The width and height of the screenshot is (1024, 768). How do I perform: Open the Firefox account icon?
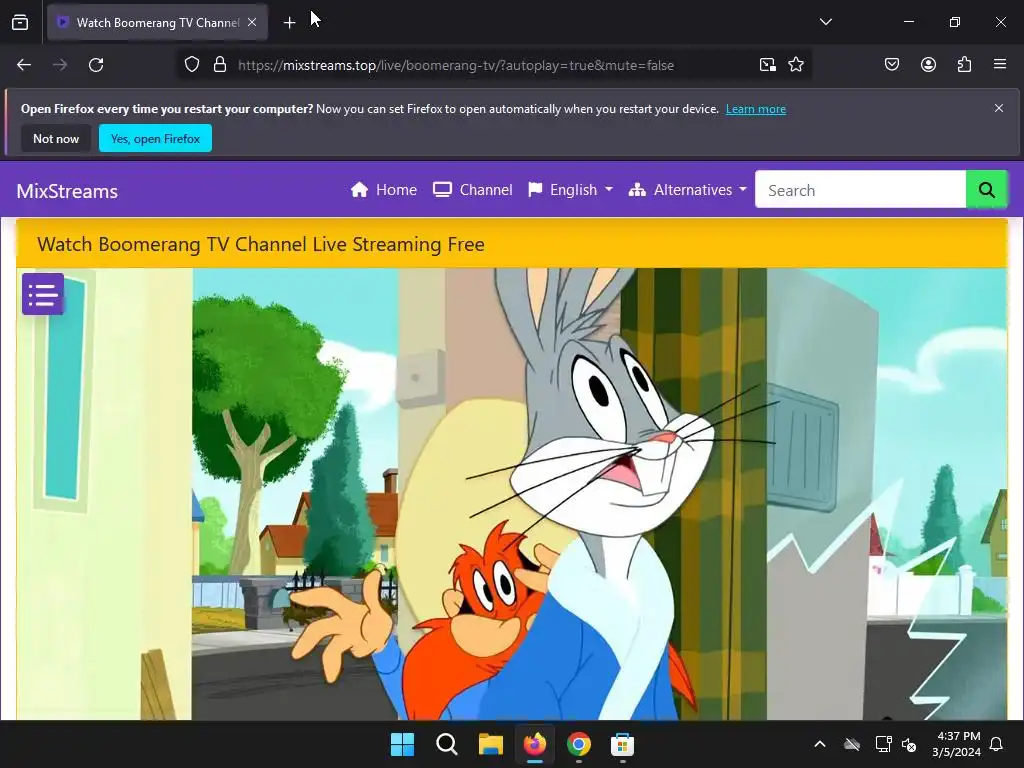(x=928, y=65)
